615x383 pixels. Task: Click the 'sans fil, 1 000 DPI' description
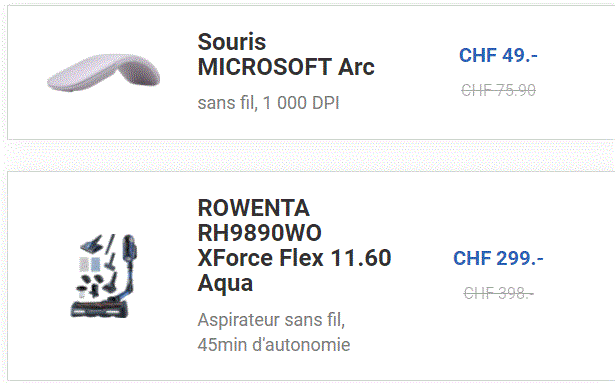tap(268, 103)
